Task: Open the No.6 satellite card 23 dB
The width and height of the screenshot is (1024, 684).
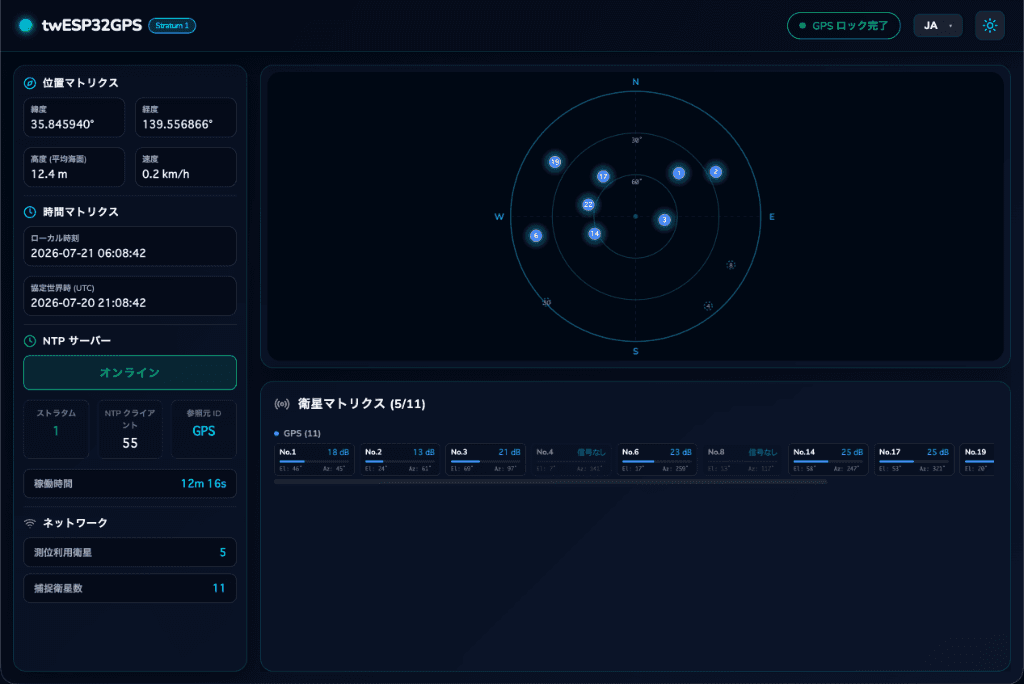Action: 656,460
